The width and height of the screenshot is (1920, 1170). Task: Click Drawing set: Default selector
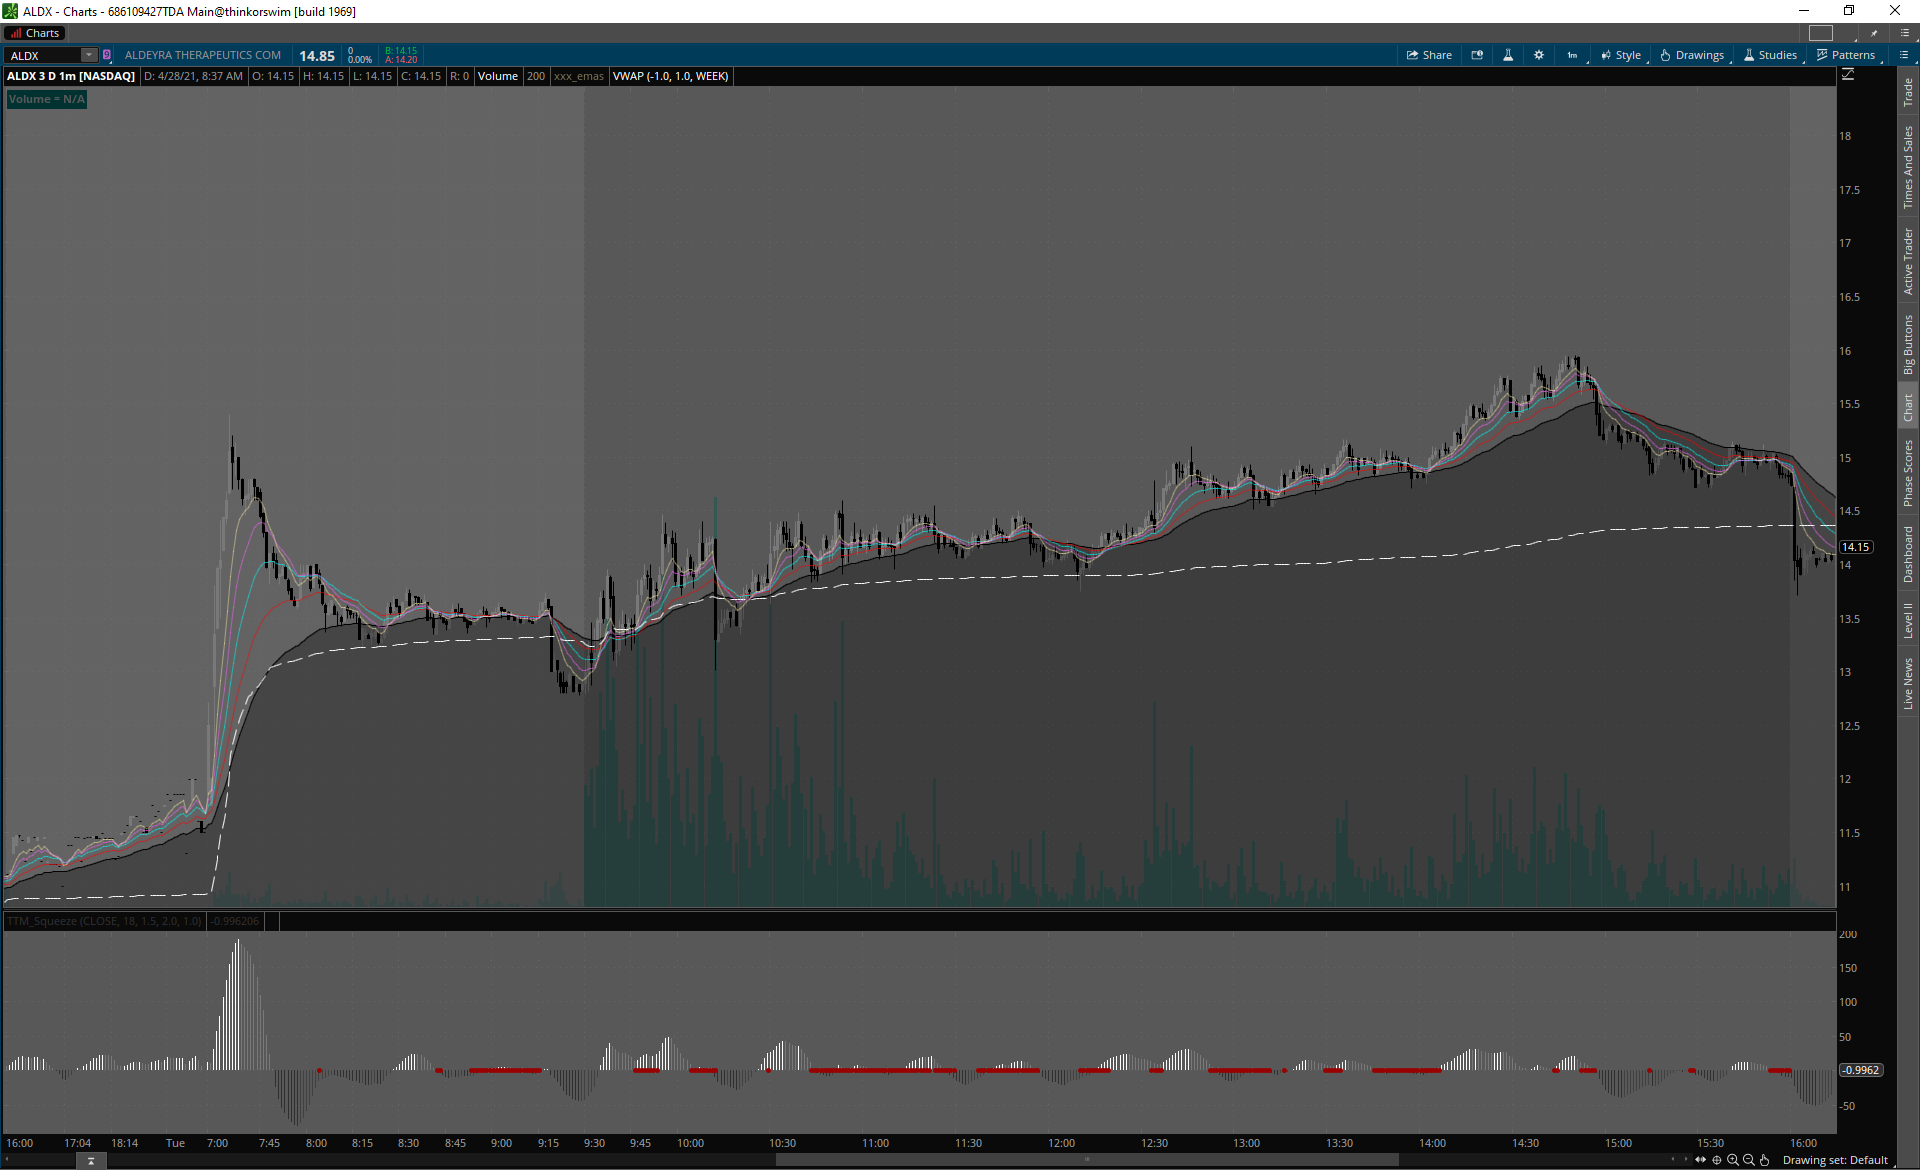[x=1835, y=1160]
